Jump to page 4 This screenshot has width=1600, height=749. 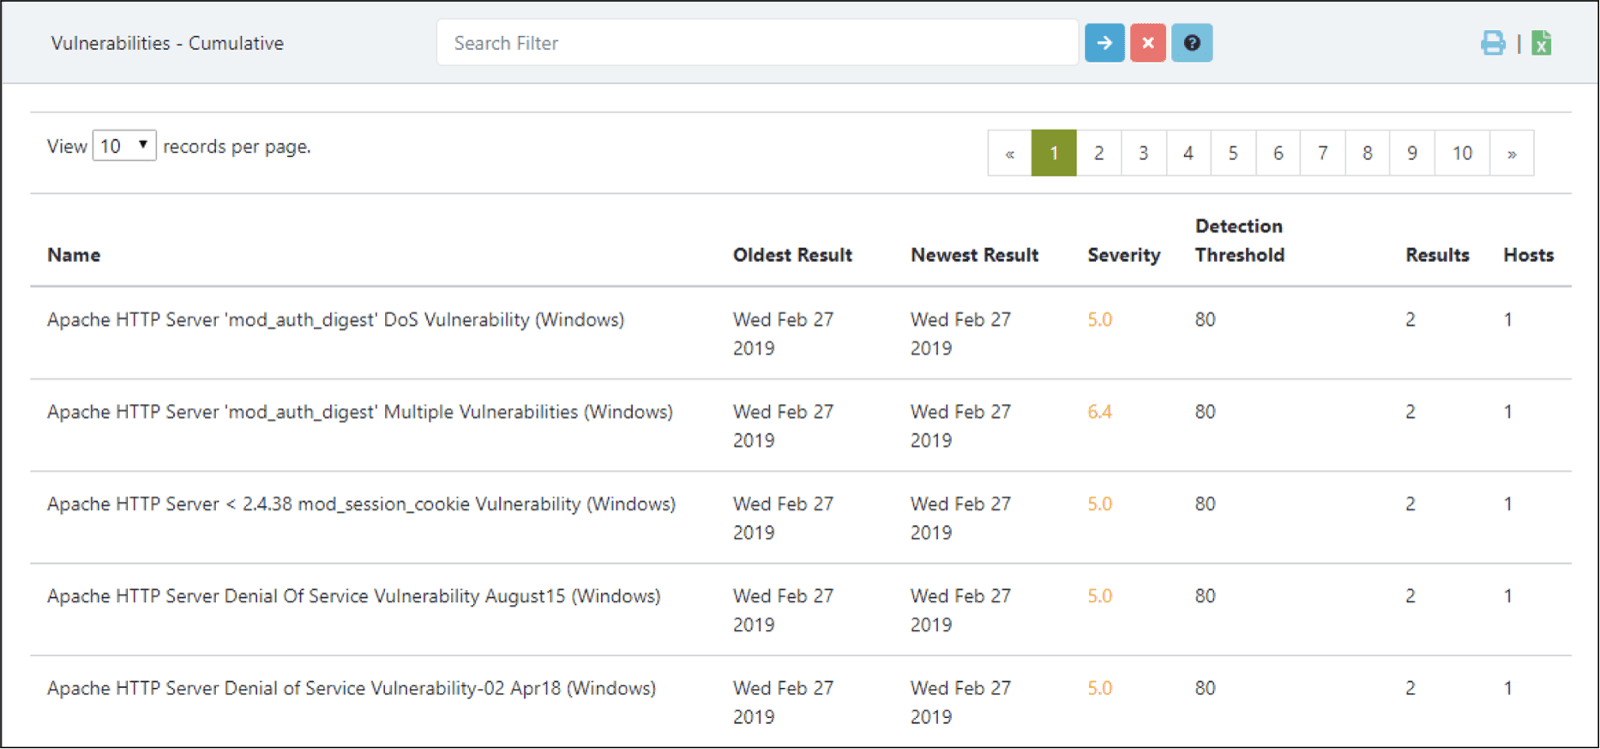pos(1188,153)
